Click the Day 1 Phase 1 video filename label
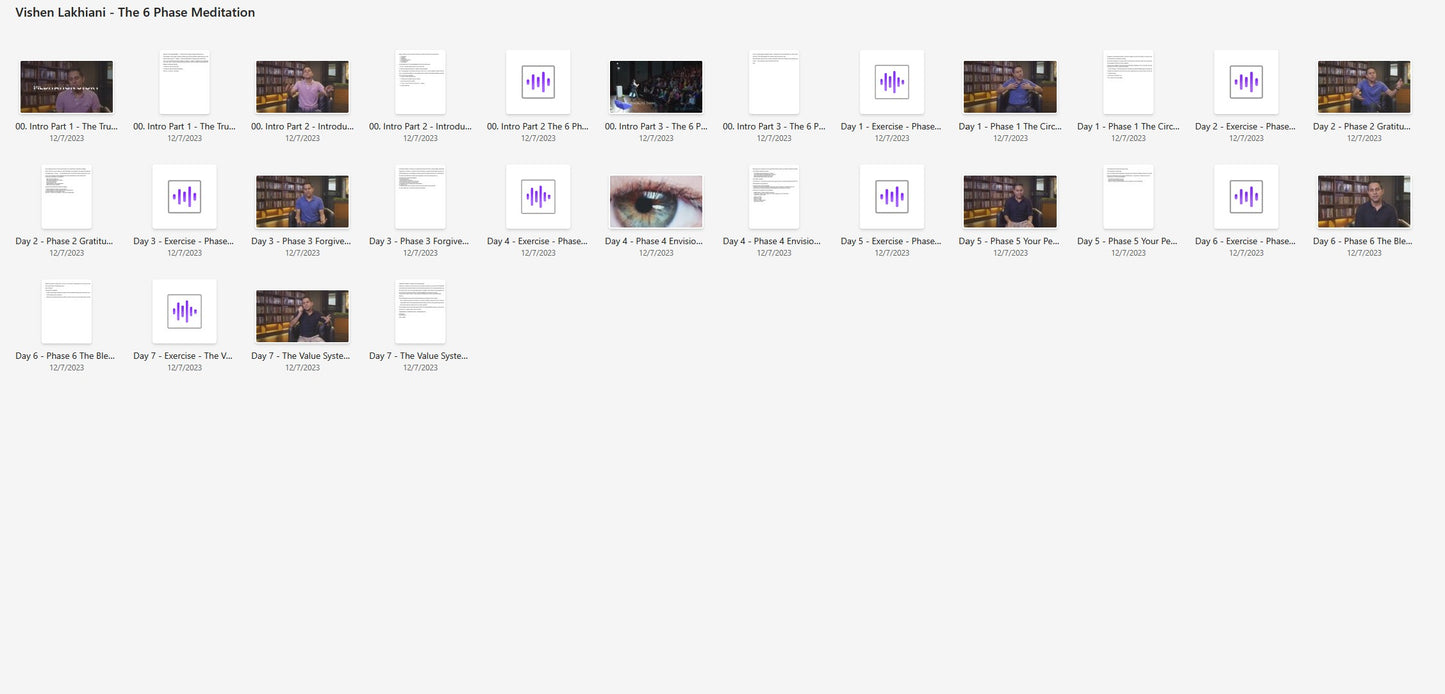 click(1010, 127)
